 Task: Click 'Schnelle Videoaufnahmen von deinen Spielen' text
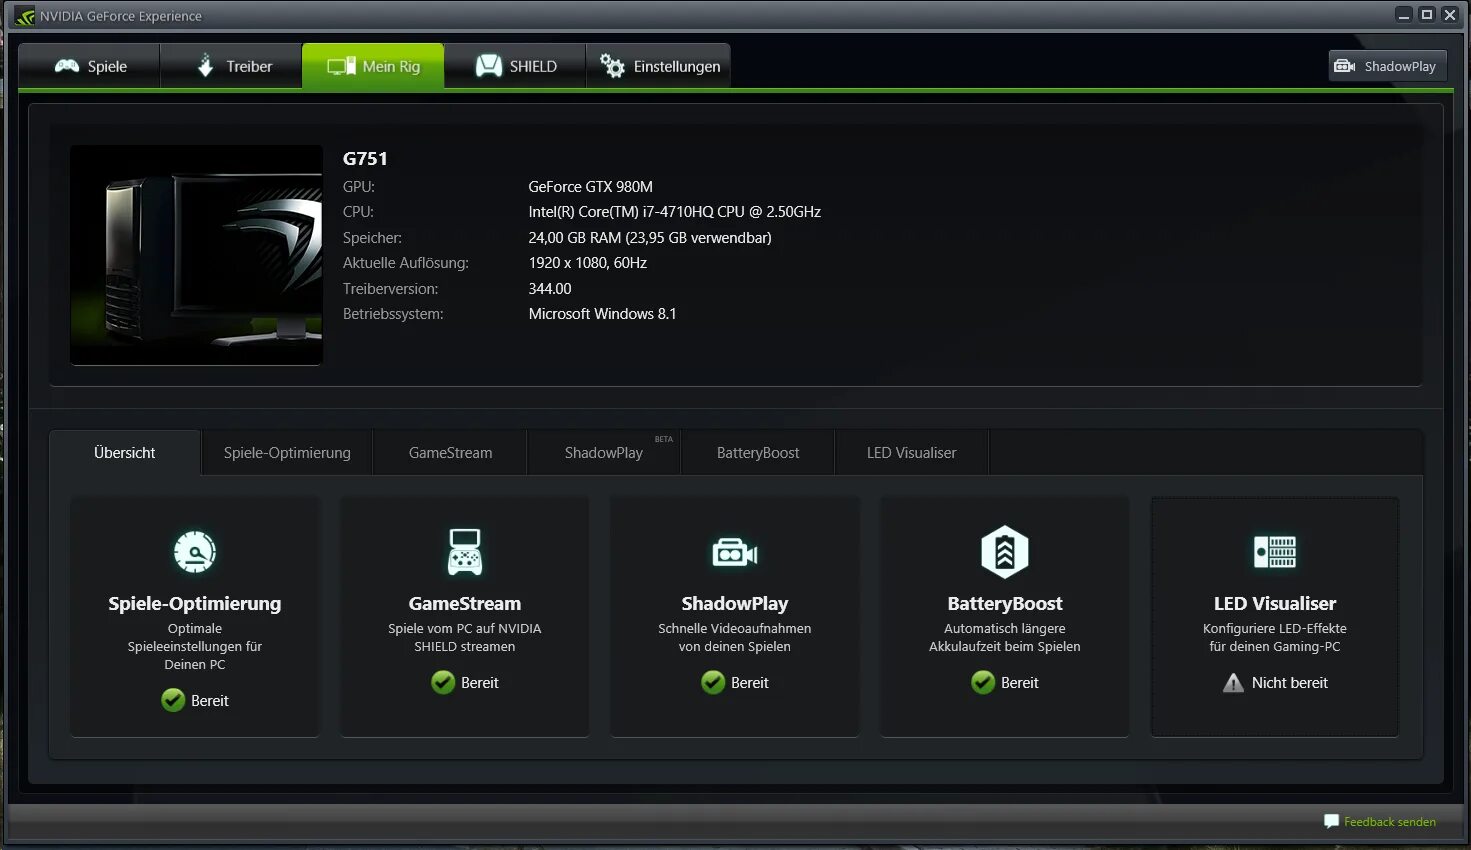point(735,638)
